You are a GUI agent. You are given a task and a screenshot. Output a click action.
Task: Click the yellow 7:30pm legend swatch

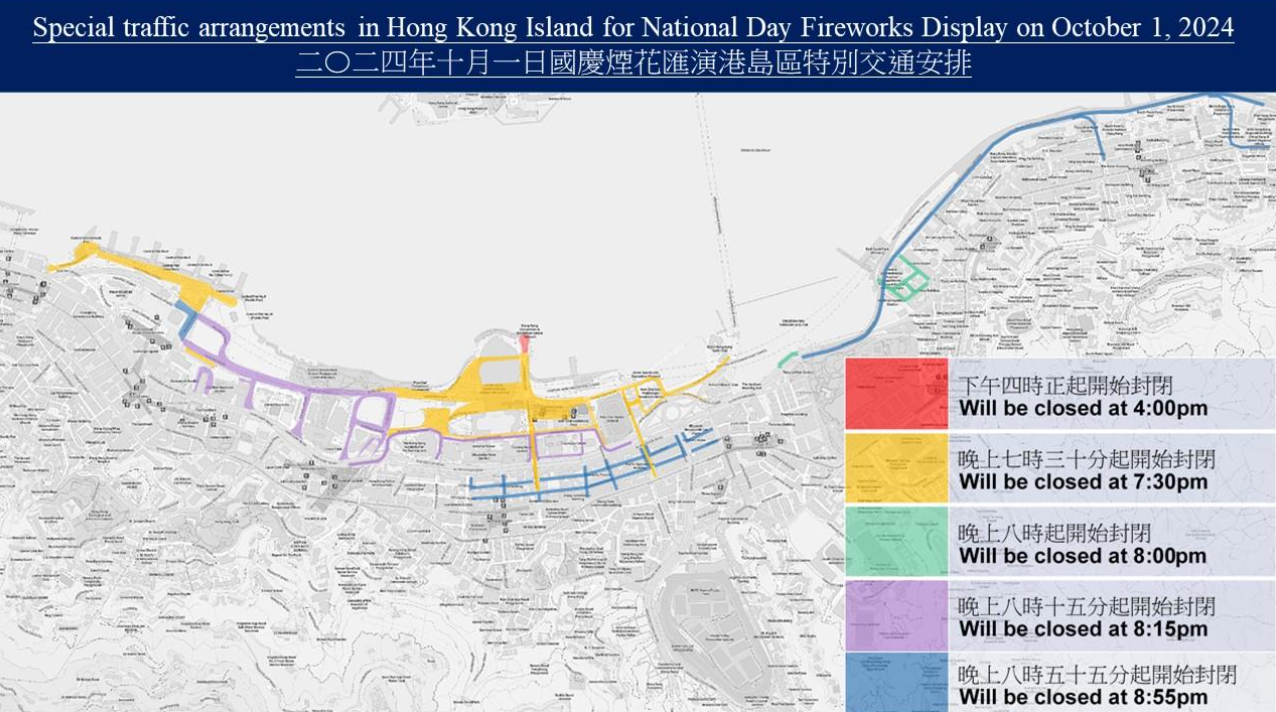896,468
